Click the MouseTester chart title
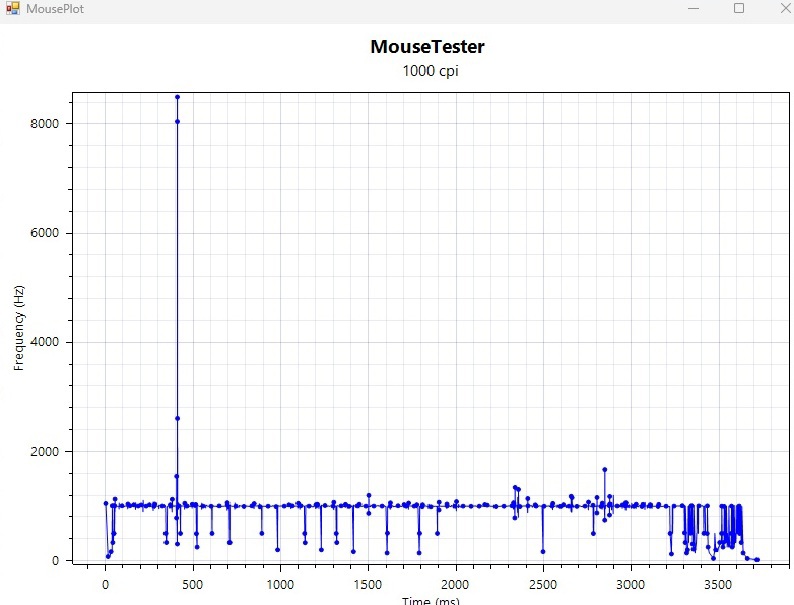 [427, 47]
